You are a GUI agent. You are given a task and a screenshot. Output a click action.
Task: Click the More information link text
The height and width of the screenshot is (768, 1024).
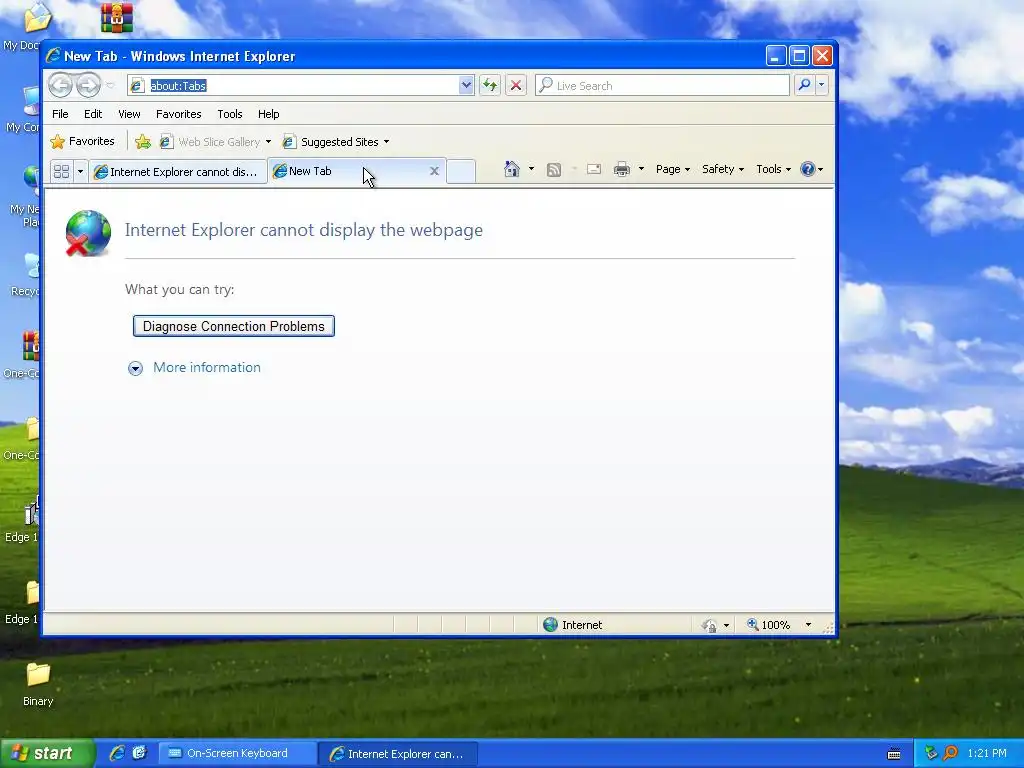[206, 367]
